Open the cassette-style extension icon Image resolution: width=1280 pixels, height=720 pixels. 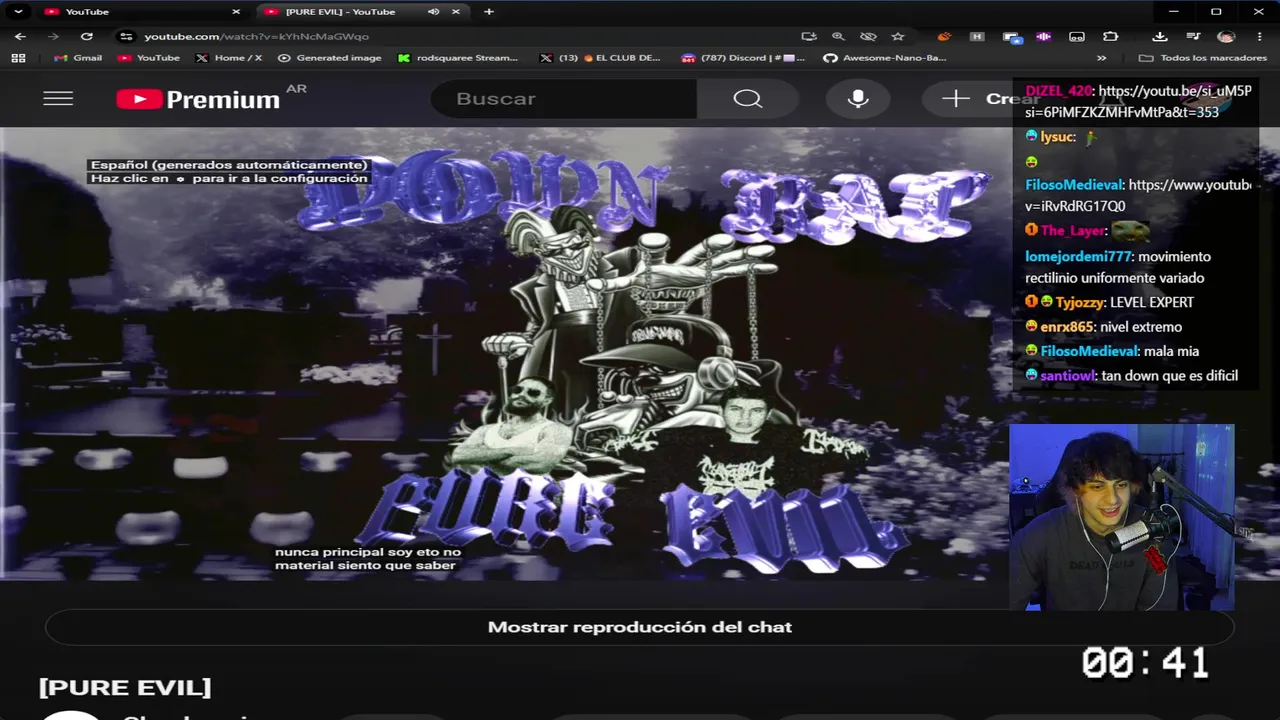(1077, 36)
